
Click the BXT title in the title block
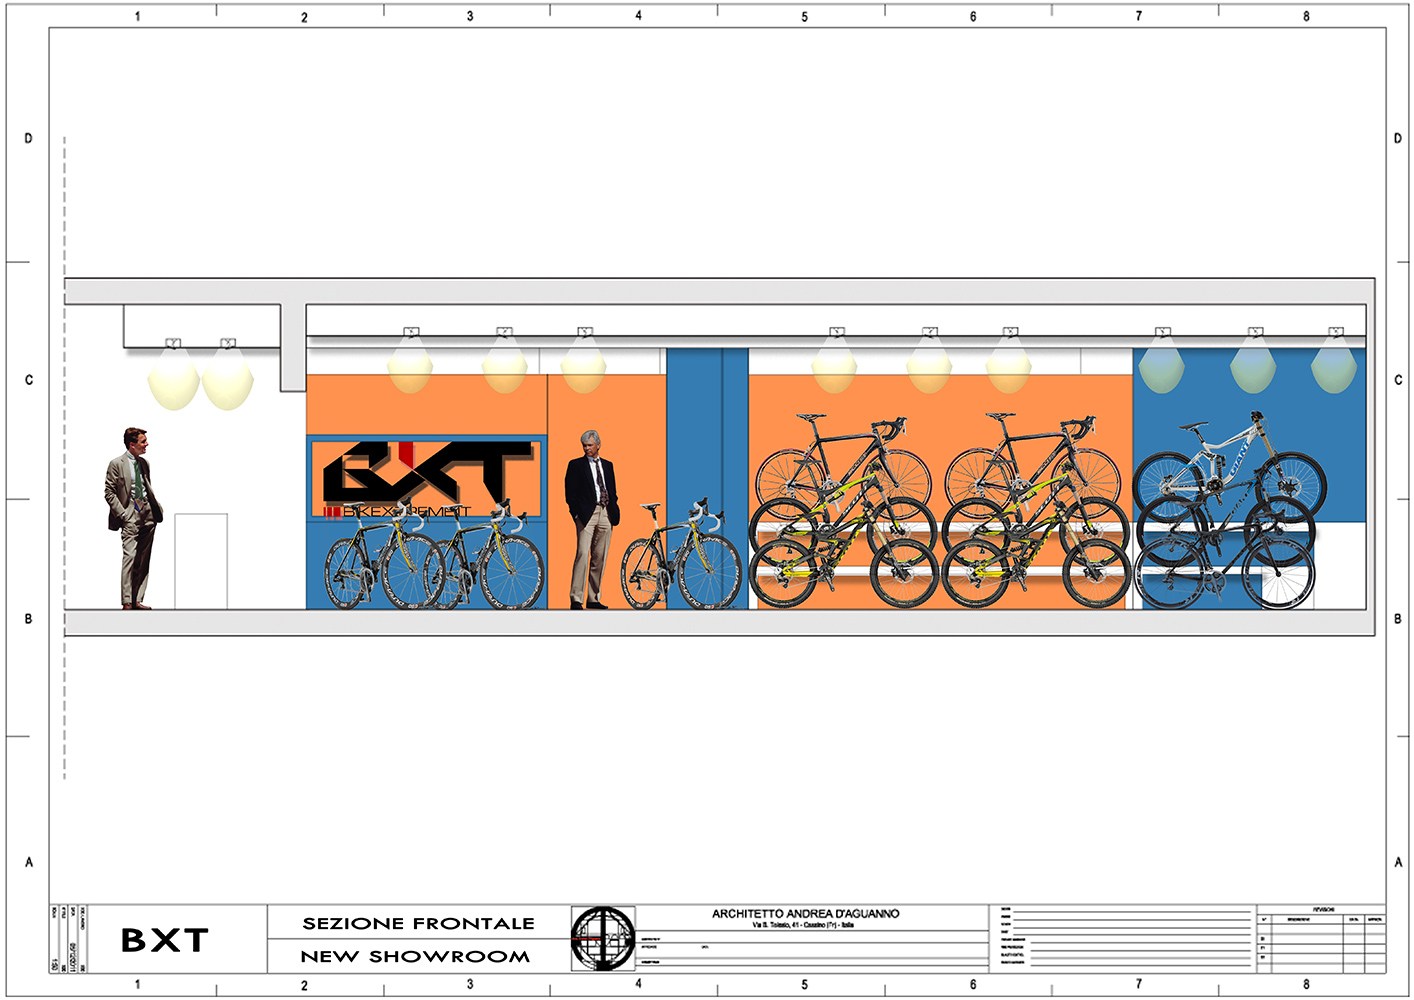164,941
